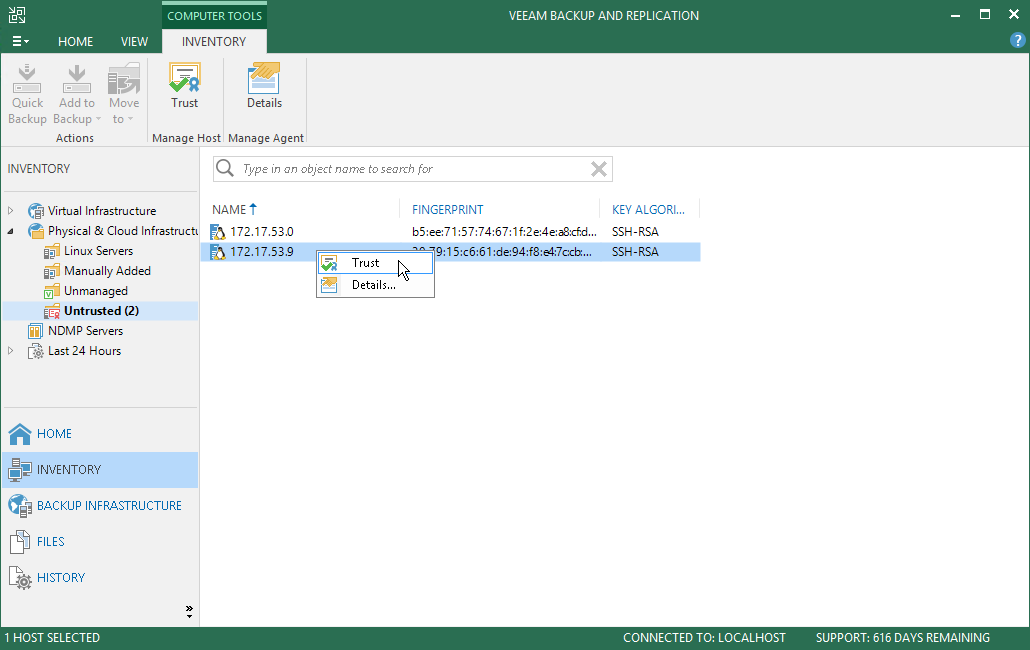This screenshot has width=1030, height=650.
Task: Open the main application menu button
Action: coord(20,41)
